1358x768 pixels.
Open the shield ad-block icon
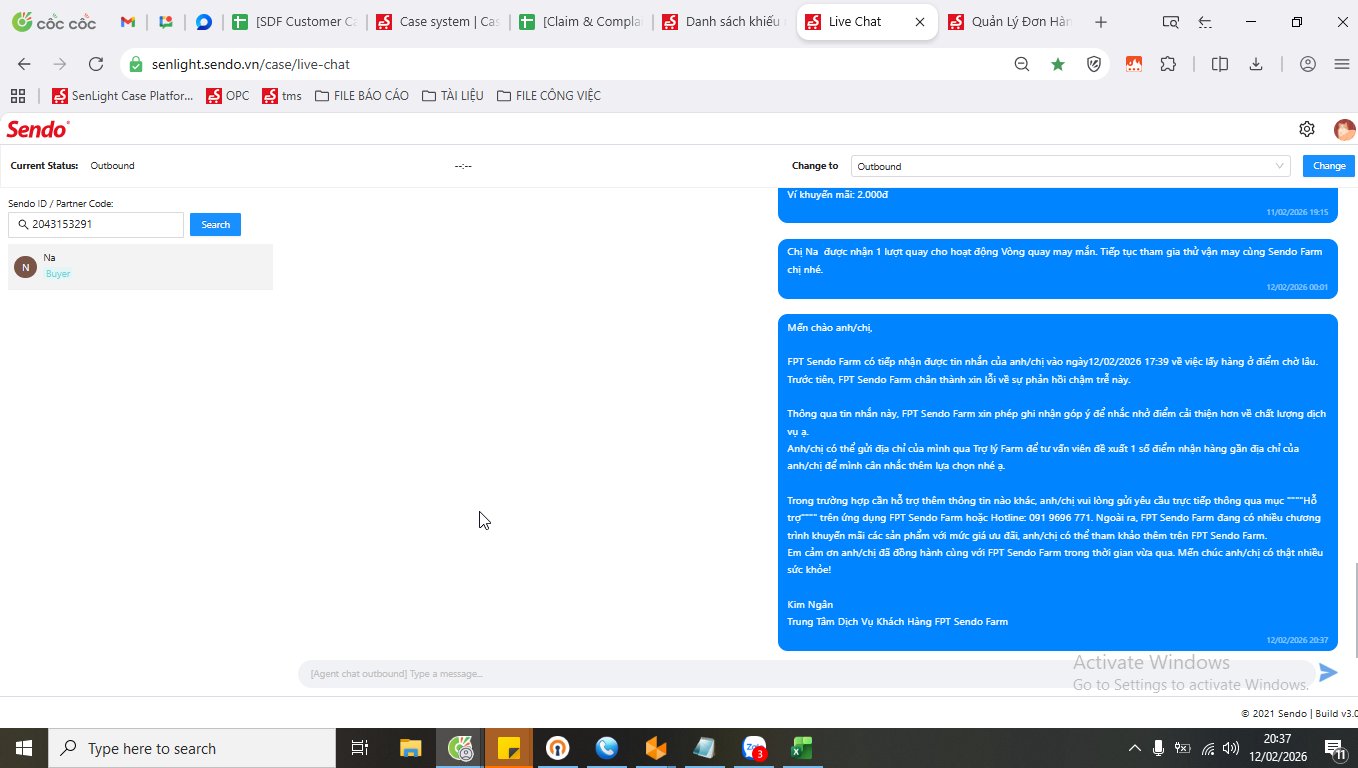tap(1094, 64)
